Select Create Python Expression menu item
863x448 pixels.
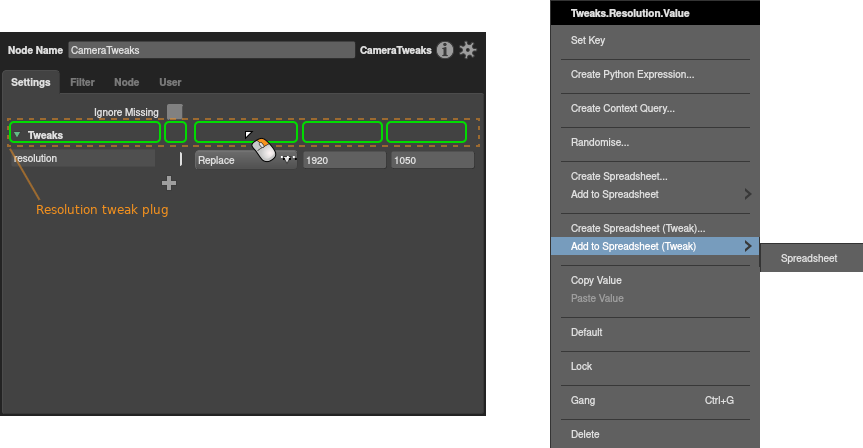[x=632, y=75]
